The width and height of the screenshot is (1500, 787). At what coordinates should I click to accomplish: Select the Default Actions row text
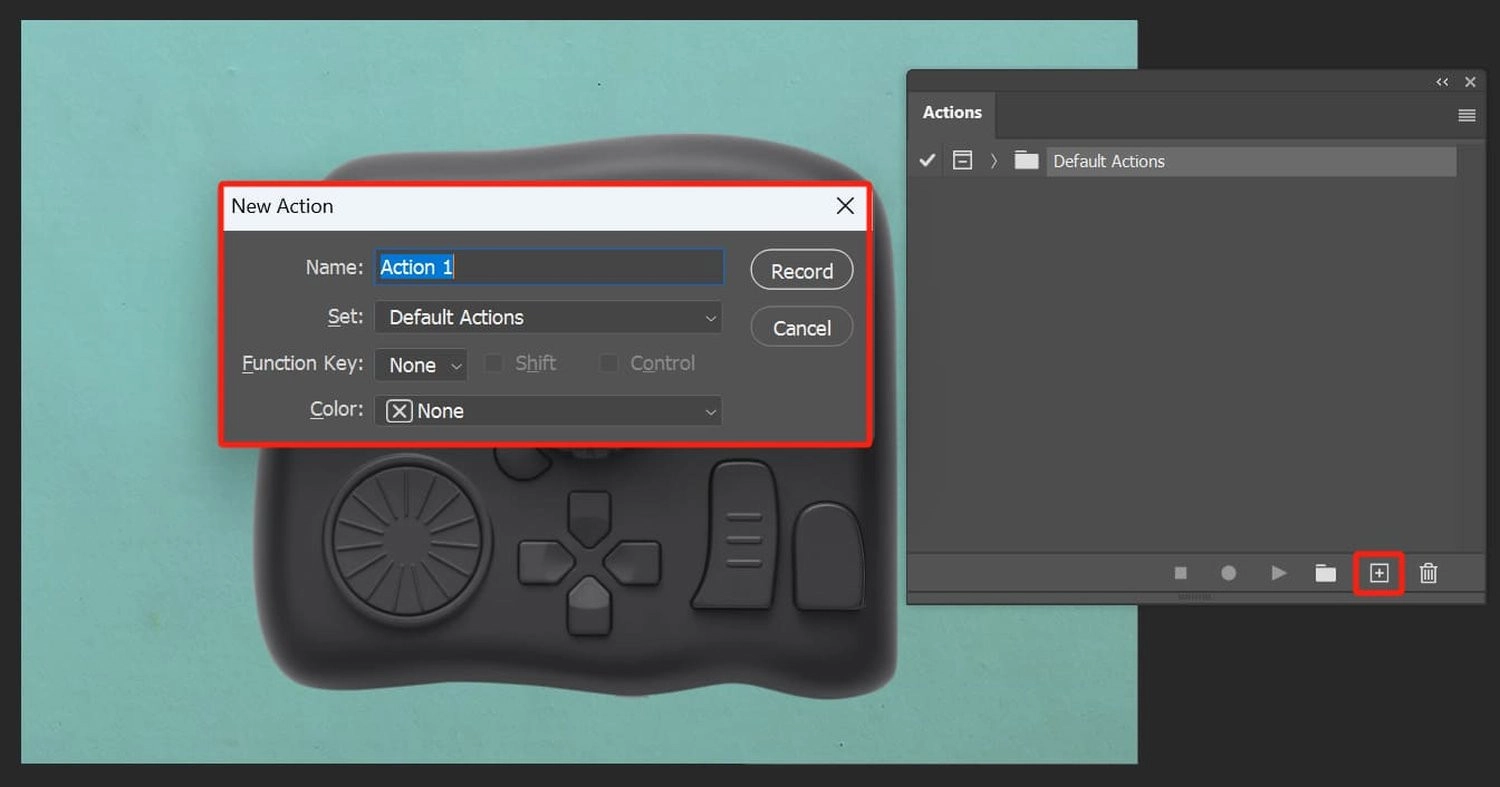point(1109,161)
